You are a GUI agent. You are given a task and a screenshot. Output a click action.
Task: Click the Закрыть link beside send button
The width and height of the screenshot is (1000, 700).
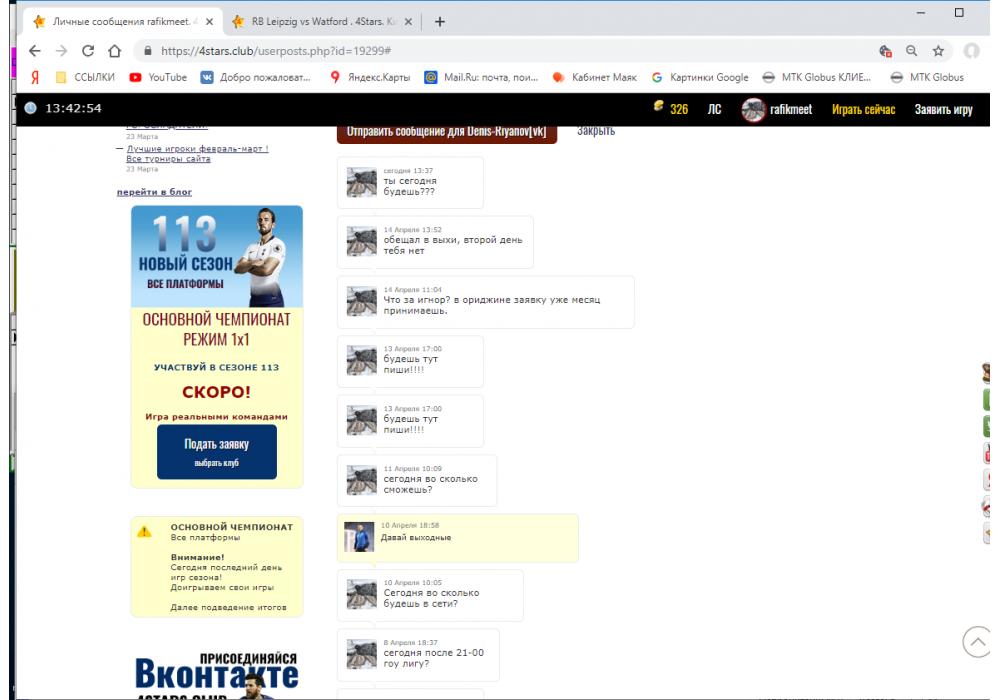[x=595, y=131]
